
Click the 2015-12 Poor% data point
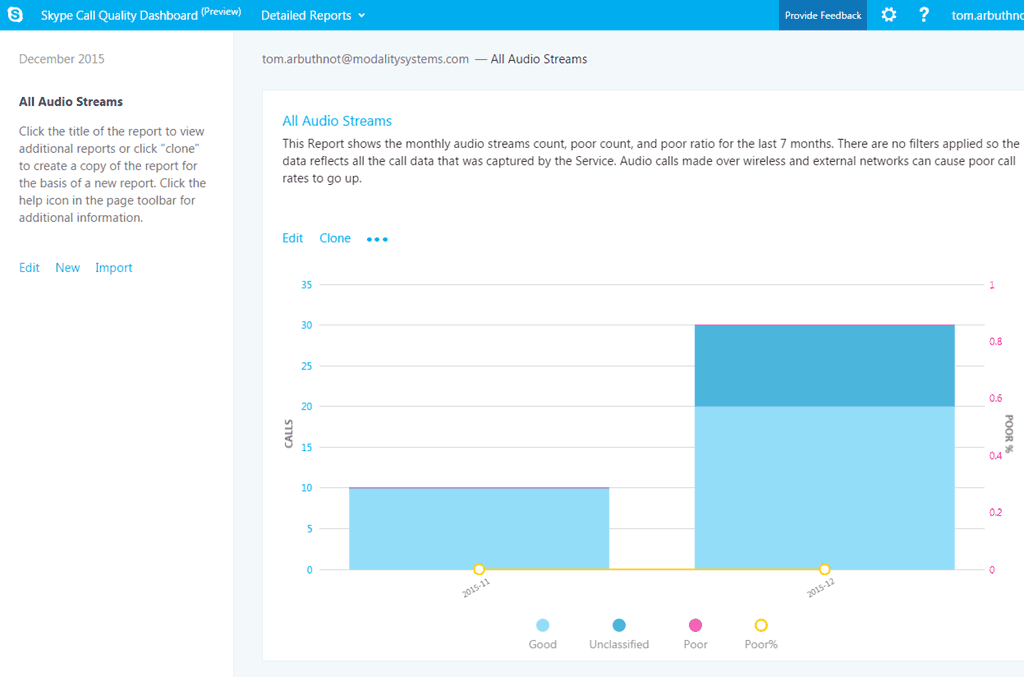click(x=824, y=569)
